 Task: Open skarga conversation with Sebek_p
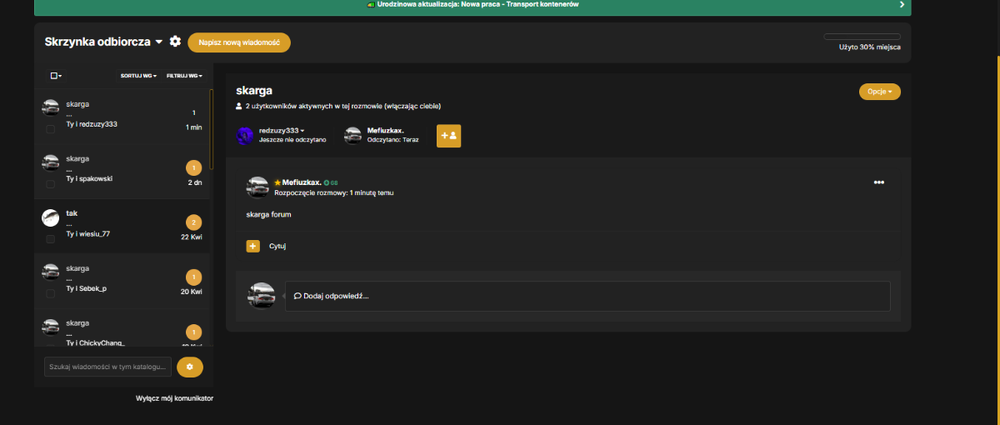tap(122, 281)
